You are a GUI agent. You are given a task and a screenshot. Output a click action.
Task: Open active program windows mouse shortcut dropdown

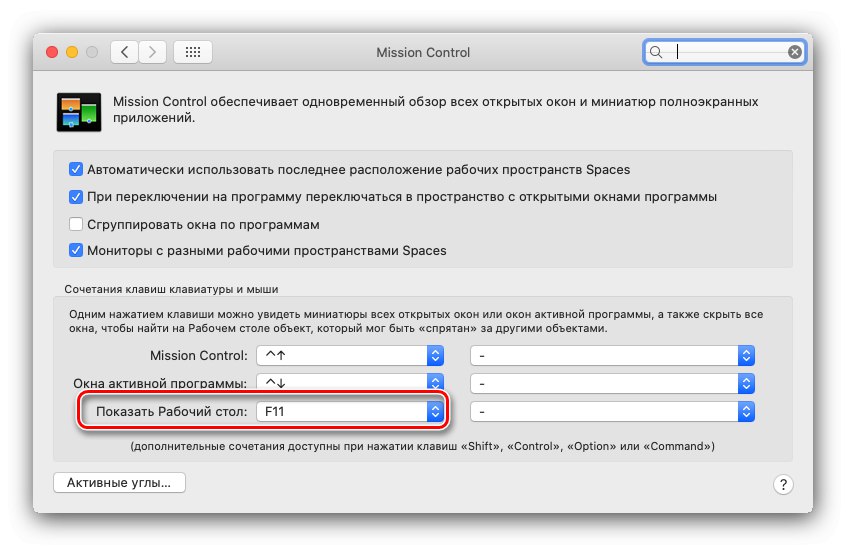(x=612, y=384)
